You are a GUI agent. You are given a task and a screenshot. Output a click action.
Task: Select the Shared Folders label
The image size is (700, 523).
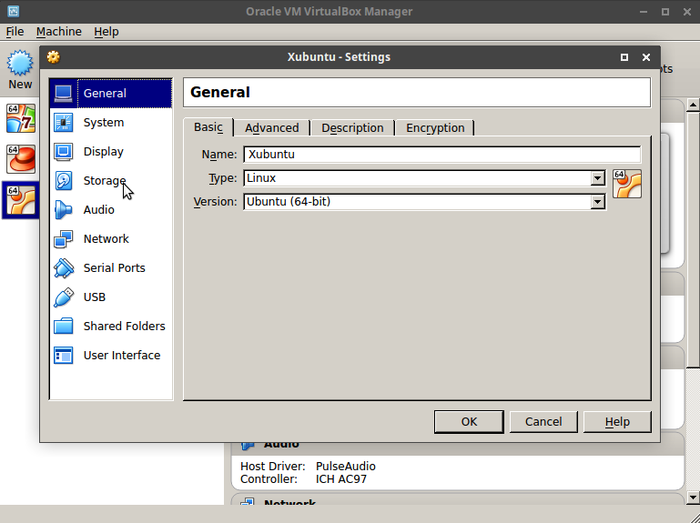[124, 326]
